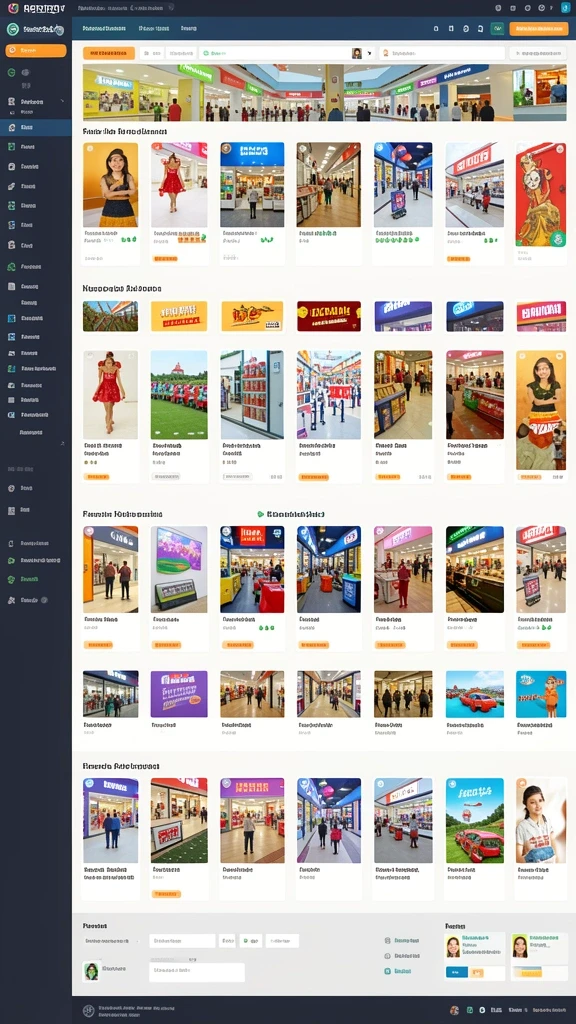Click the green badge icon on the red poster card

coord(557,239)
